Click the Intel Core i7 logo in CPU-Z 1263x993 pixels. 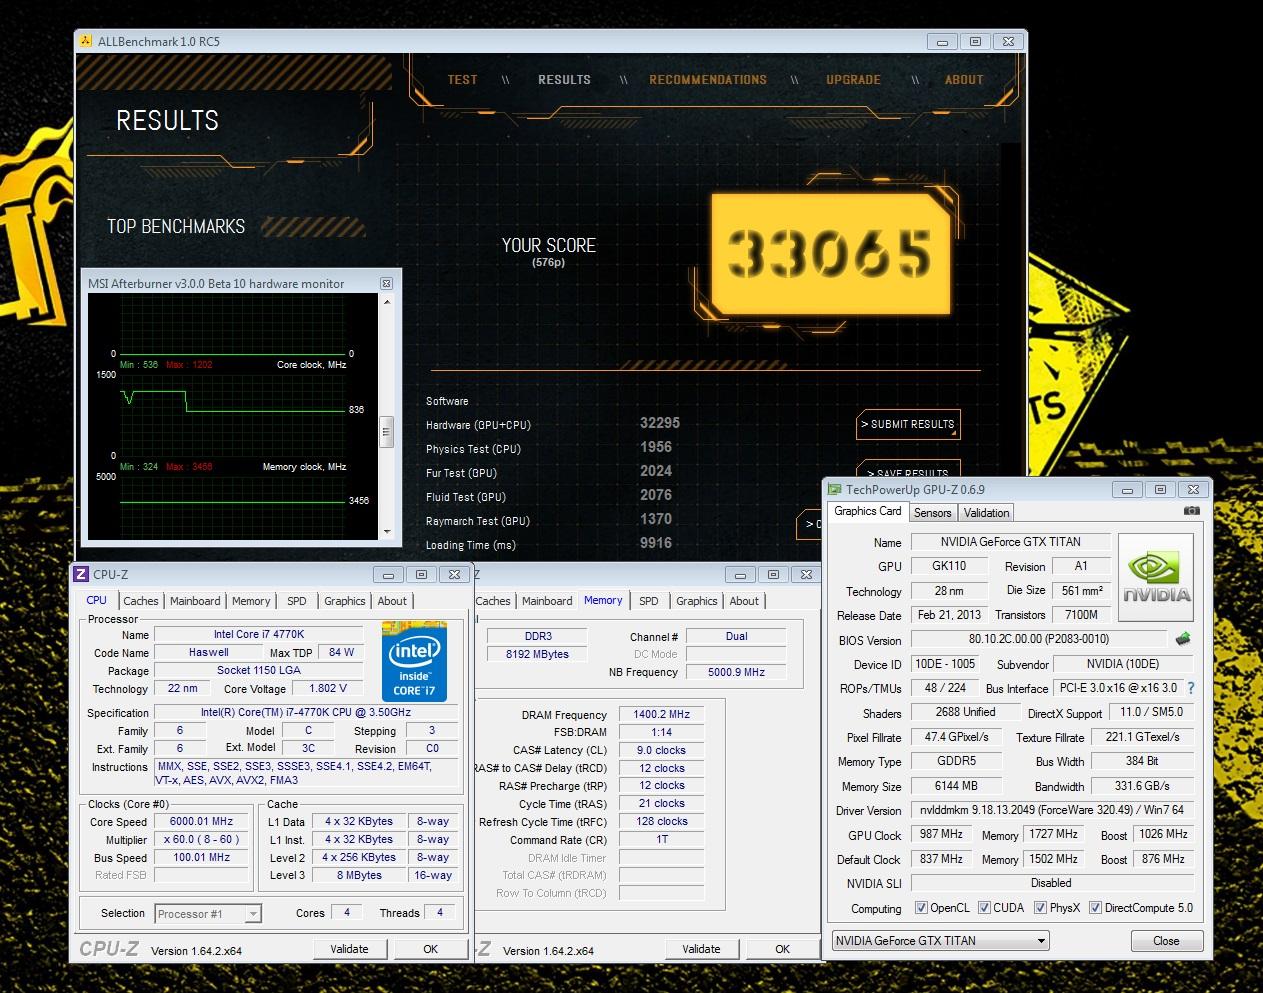click(x=414, y=662)
